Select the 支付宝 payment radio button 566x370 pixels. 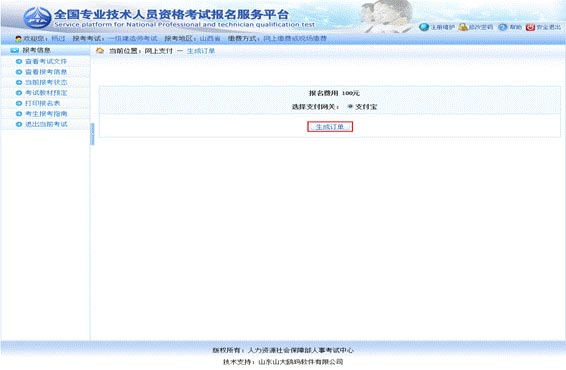350,106
